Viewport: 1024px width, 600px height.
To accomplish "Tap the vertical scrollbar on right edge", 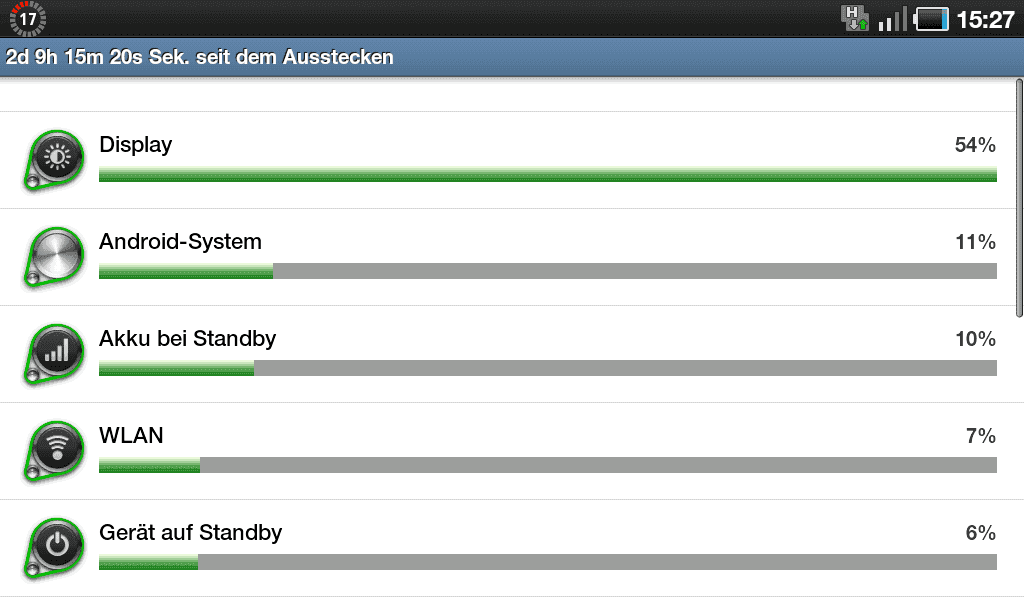I will tap(1019, 198).
